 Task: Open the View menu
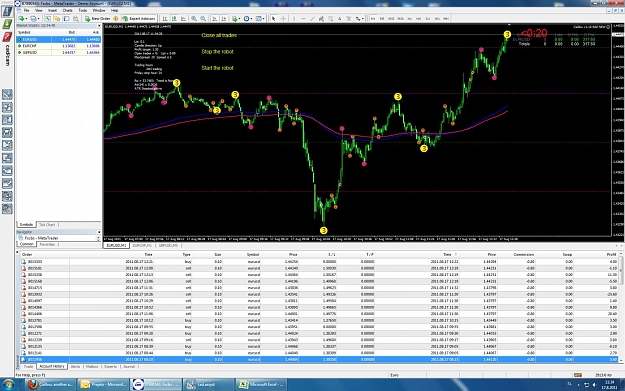point(39,10)
